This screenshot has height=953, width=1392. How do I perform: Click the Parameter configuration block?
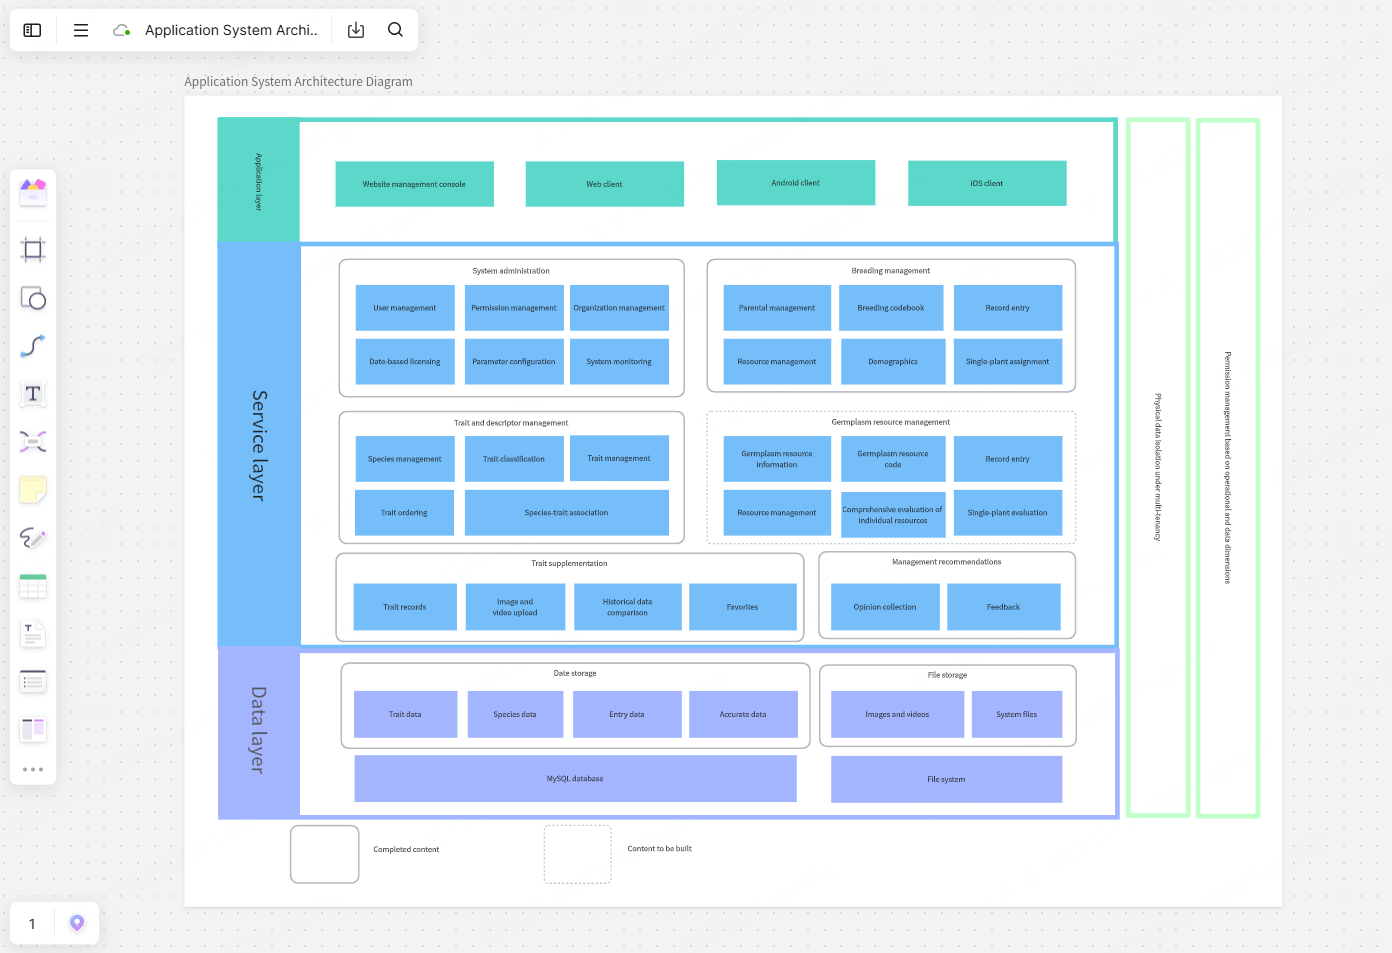514,362
